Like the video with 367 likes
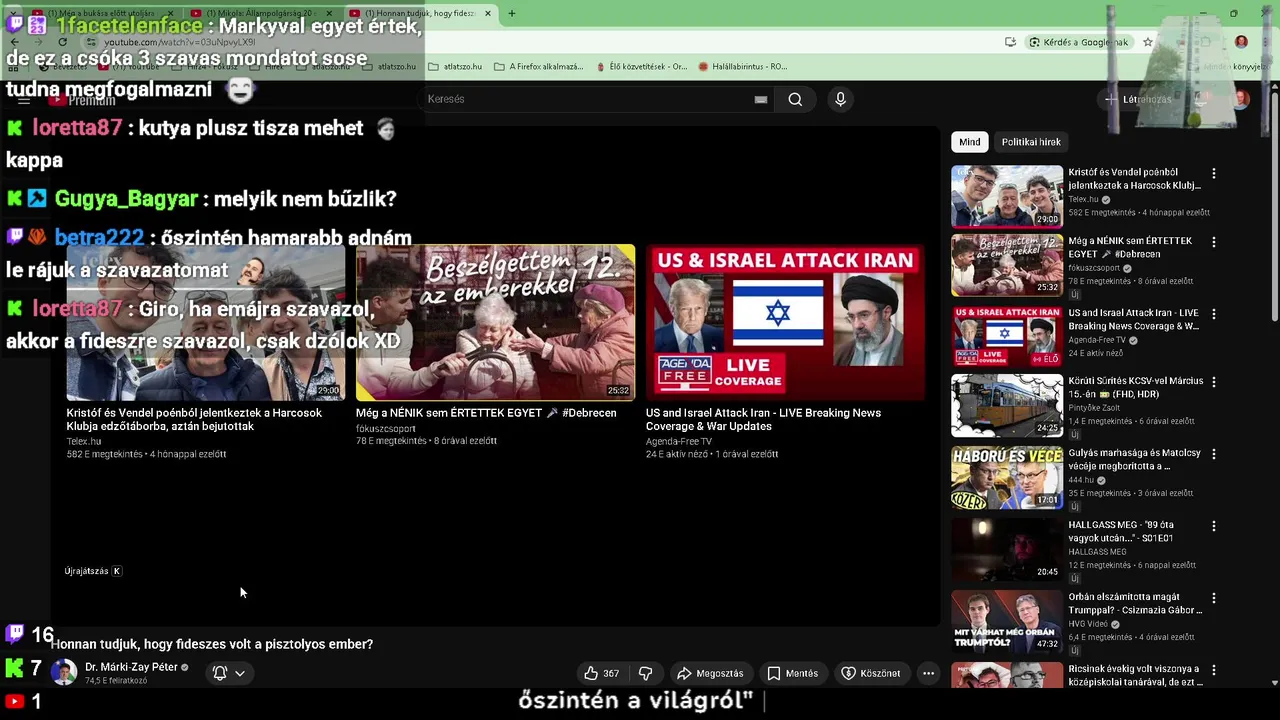The height and width of the screenshot is (720, 1280). pyautogui.click(x=602, y=673)
